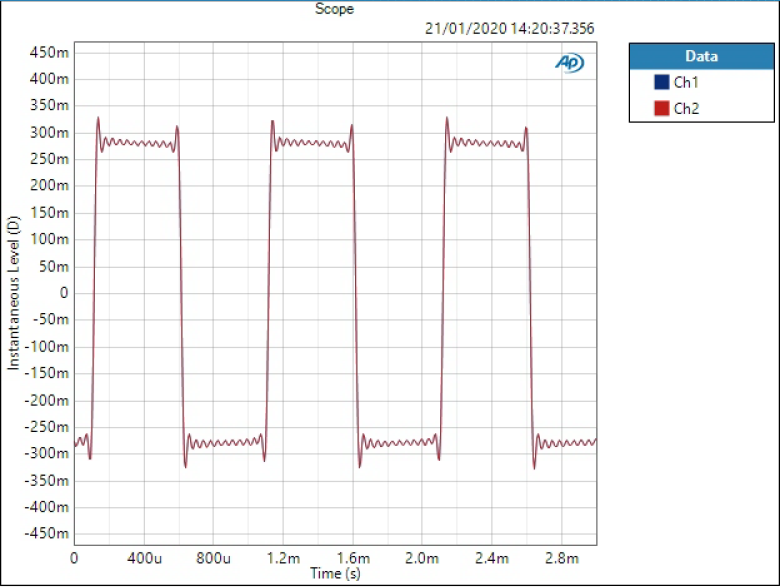The width and height of the screenshot is (782, 587).
Task: Click the Time (s) axis label
Action: (335, 574)
